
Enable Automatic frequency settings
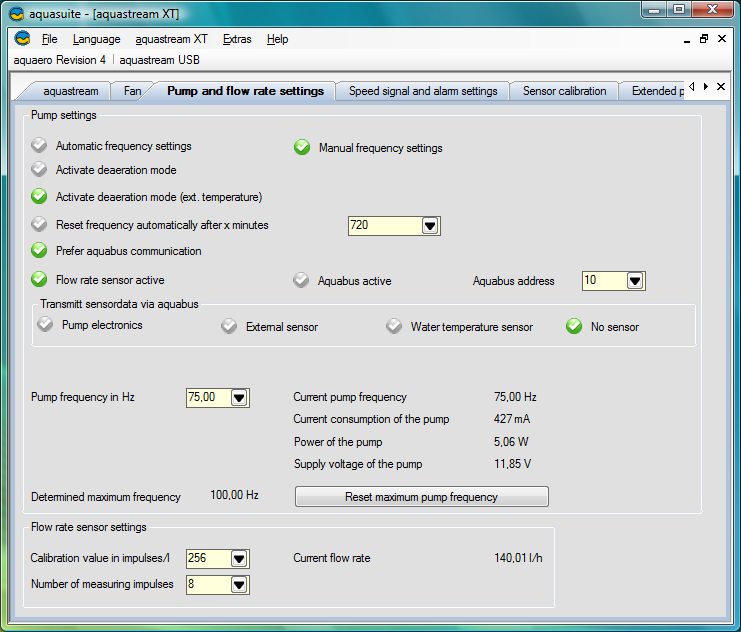point(39,145)
